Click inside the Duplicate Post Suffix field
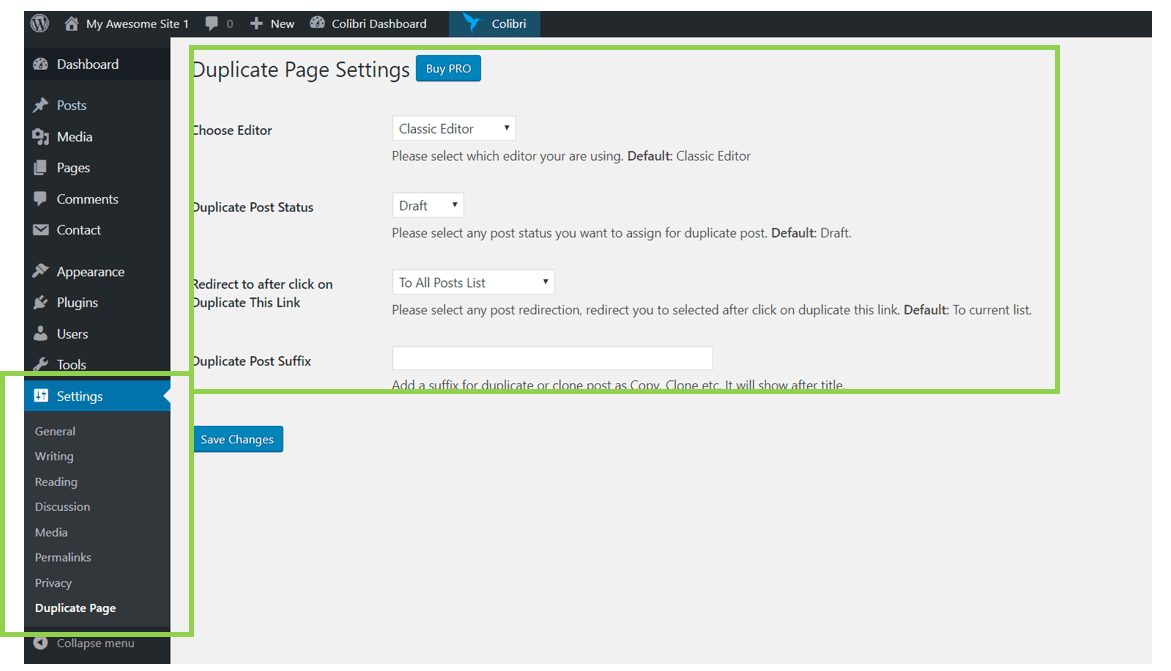The height and width of the screenshot is (671, 1171). (552, 358)
